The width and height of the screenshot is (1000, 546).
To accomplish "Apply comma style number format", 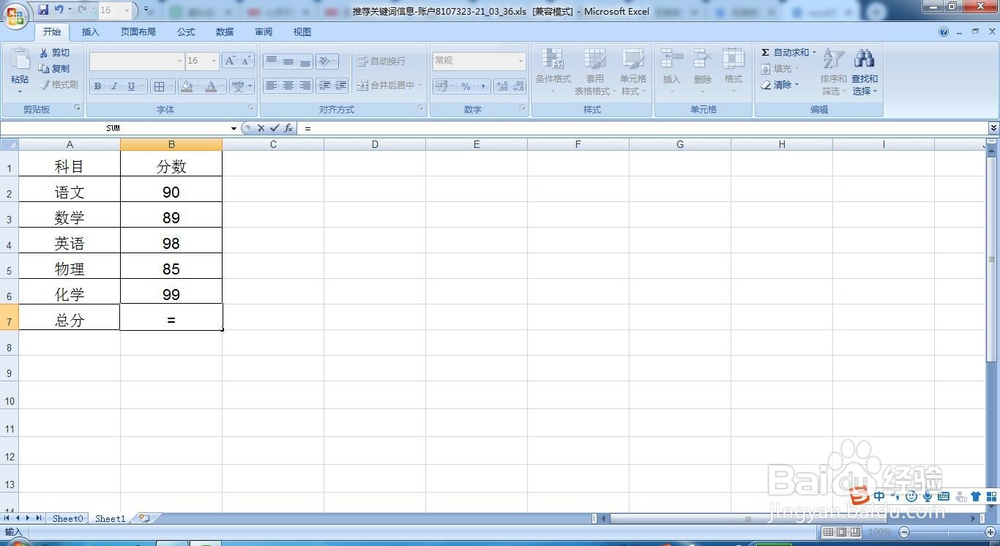I will click(483, 86).
